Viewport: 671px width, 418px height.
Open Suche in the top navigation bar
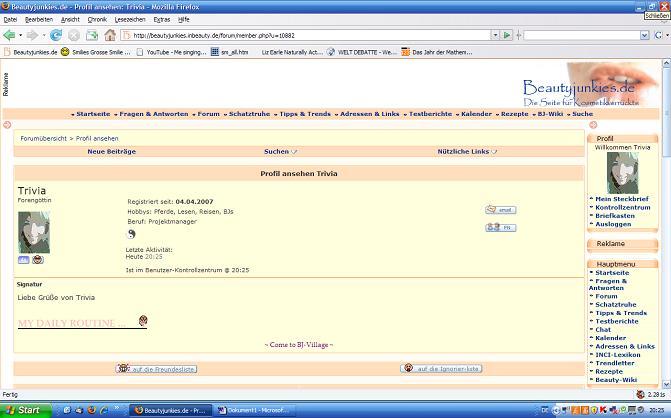tap(582, 114)
